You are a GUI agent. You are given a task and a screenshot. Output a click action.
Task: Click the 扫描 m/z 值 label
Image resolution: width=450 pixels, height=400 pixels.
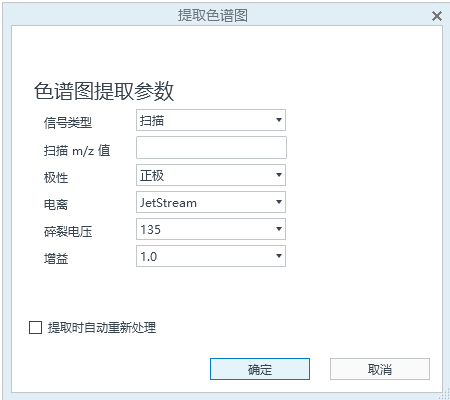[x=77, y=150]
